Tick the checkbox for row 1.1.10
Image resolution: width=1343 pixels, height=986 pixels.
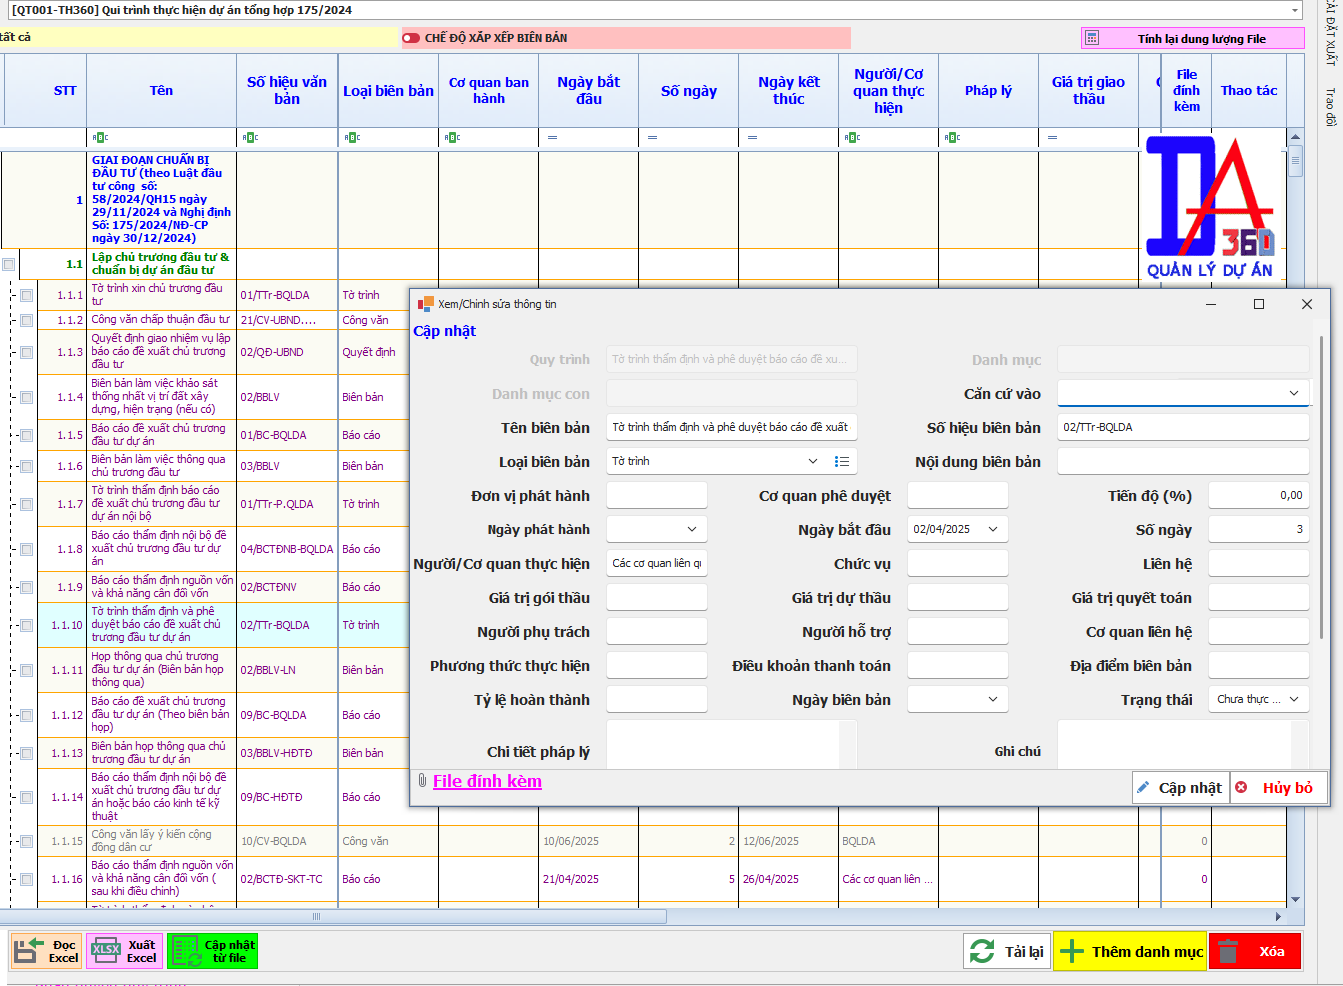tap(27, 625)
